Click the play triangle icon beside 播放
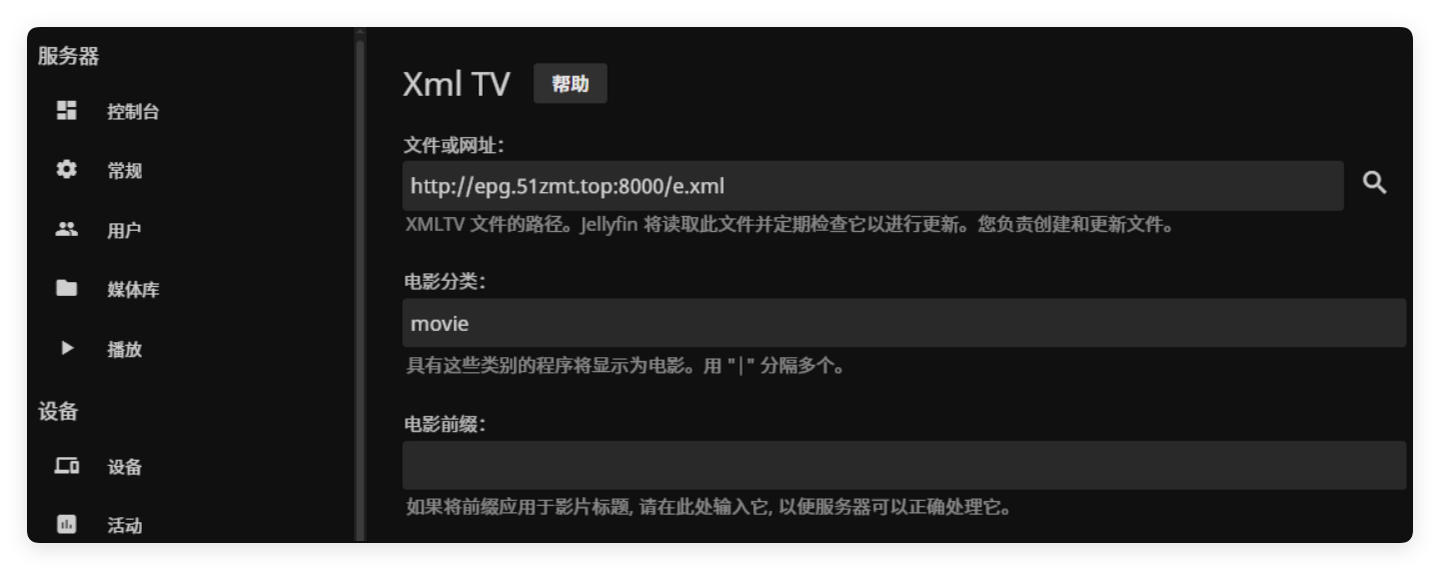This screenshot has height=570, width=1440. [67, 348]
